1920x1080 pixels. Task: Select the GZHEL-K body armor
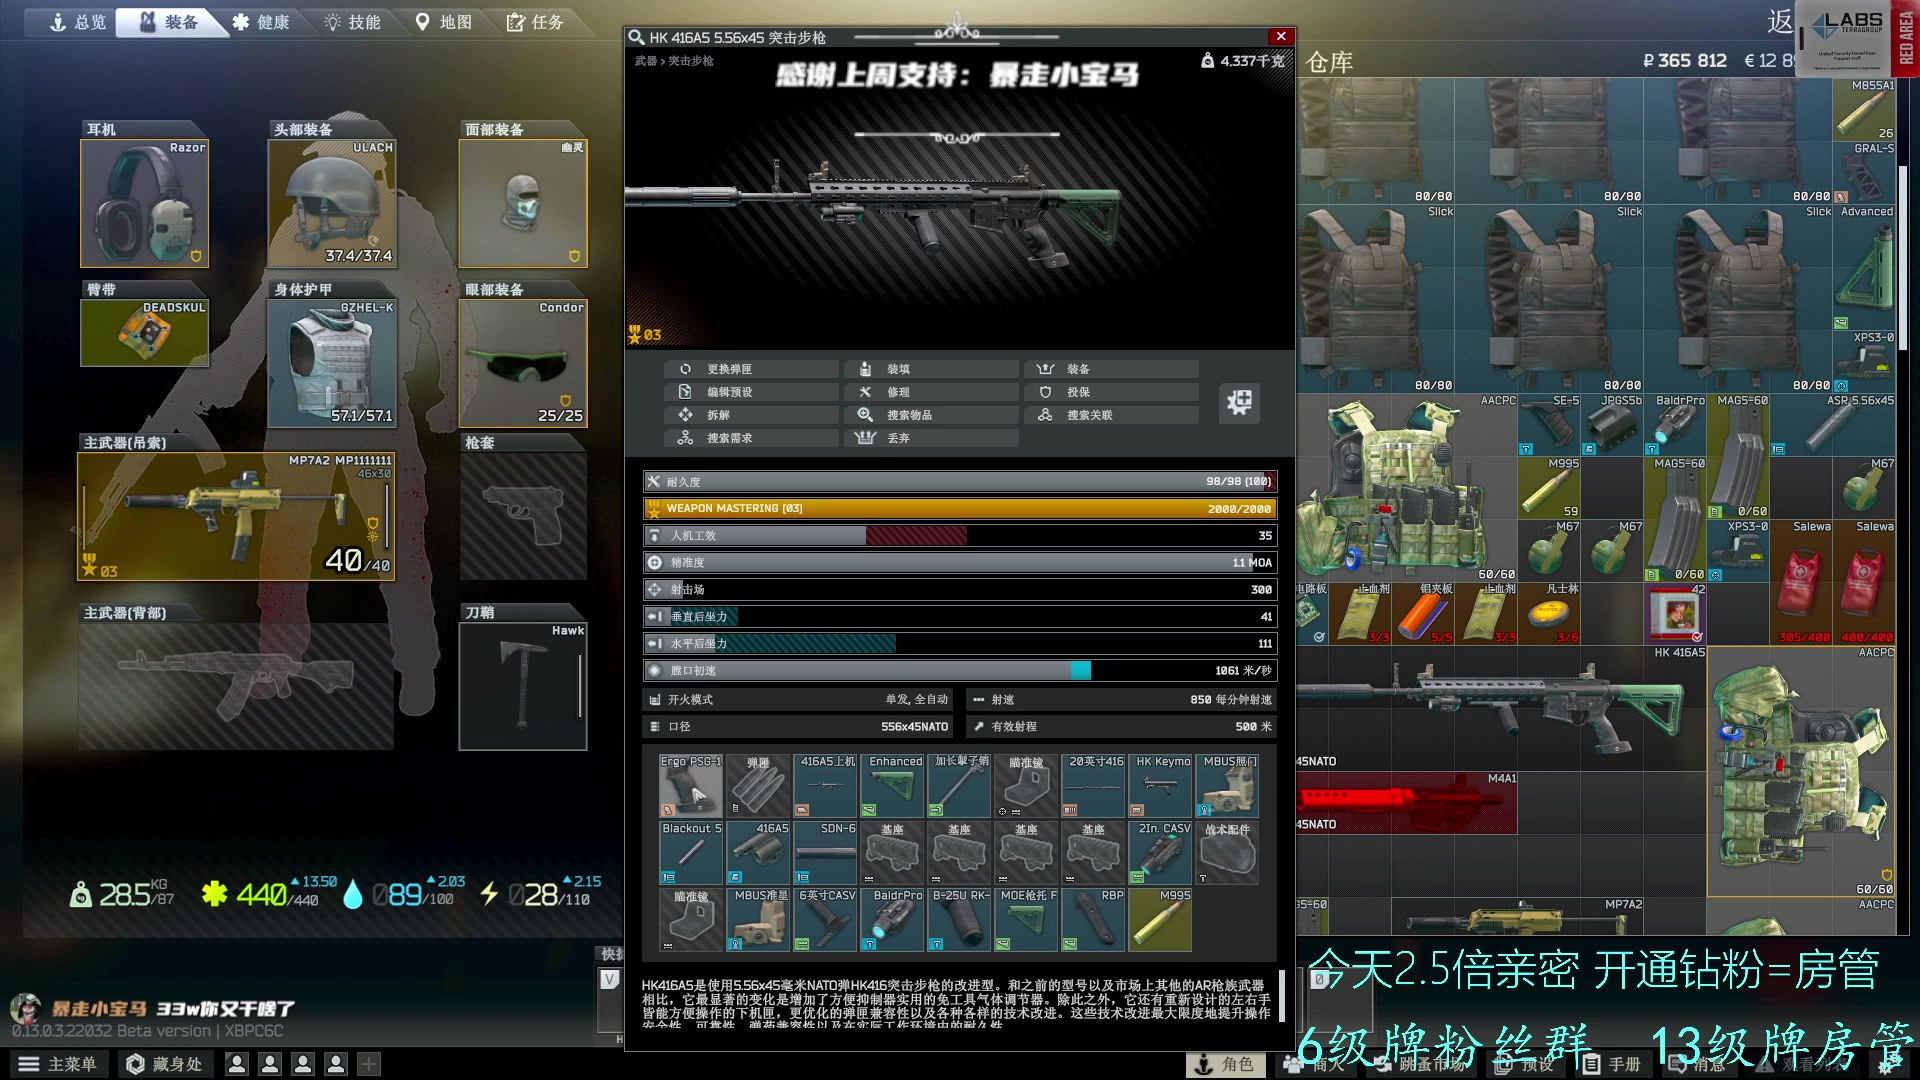332,363
